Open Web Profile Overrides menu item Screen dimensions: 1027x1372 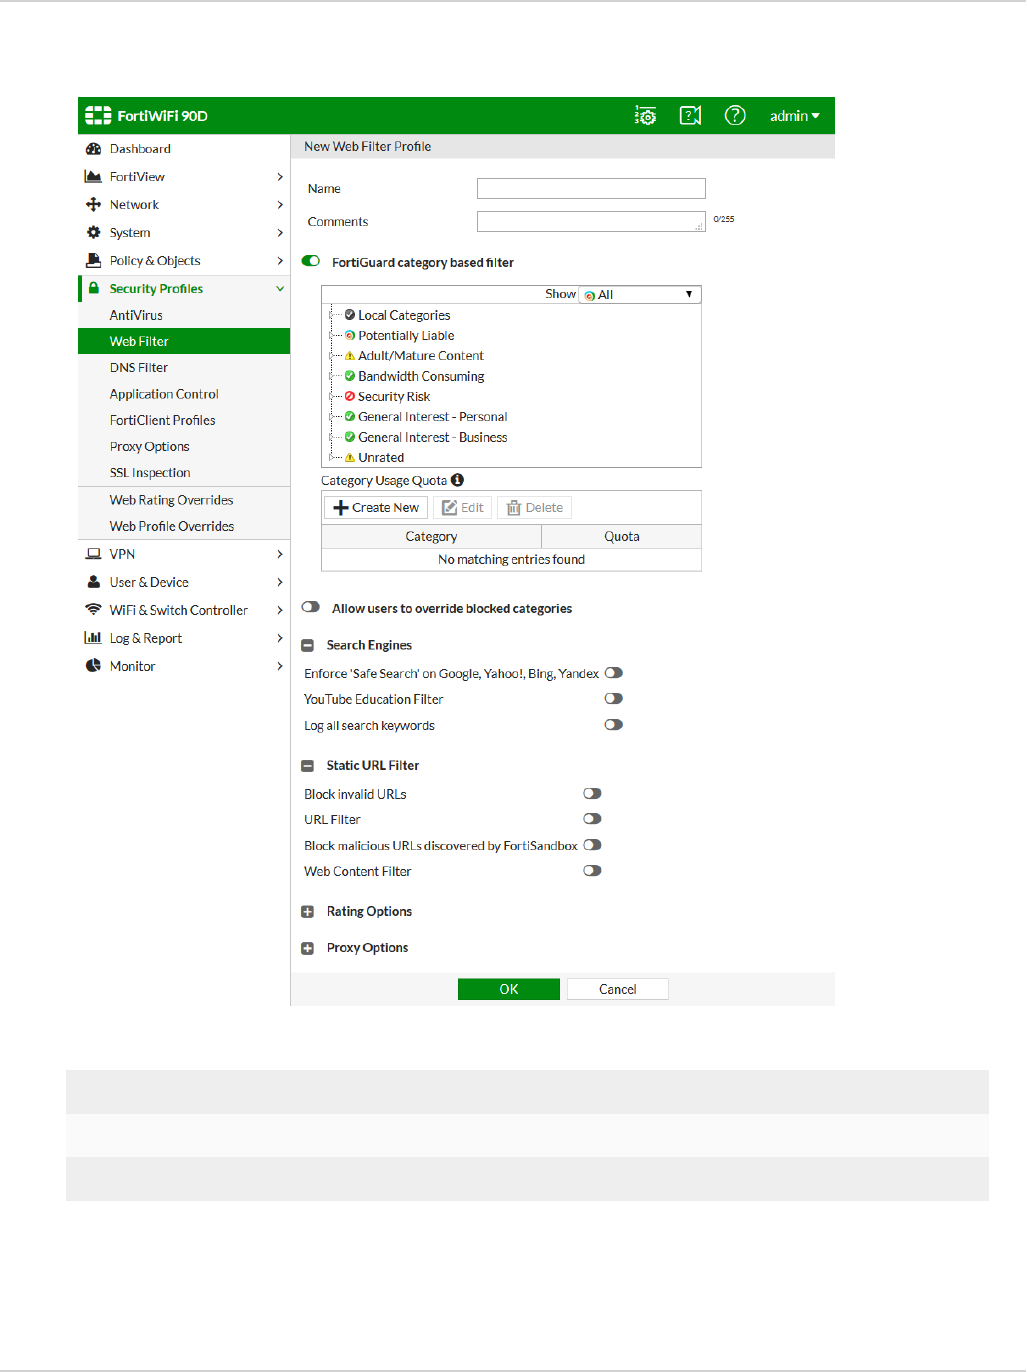coord(172,526)
